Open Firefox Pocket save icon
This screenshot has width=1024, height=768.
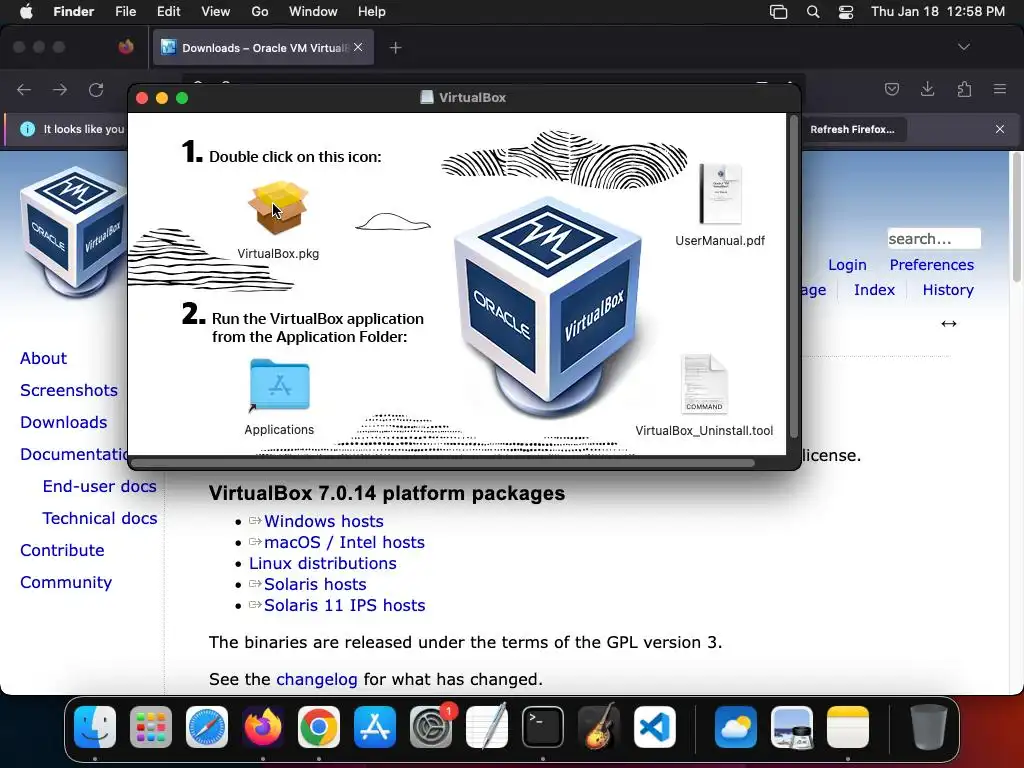891,89
